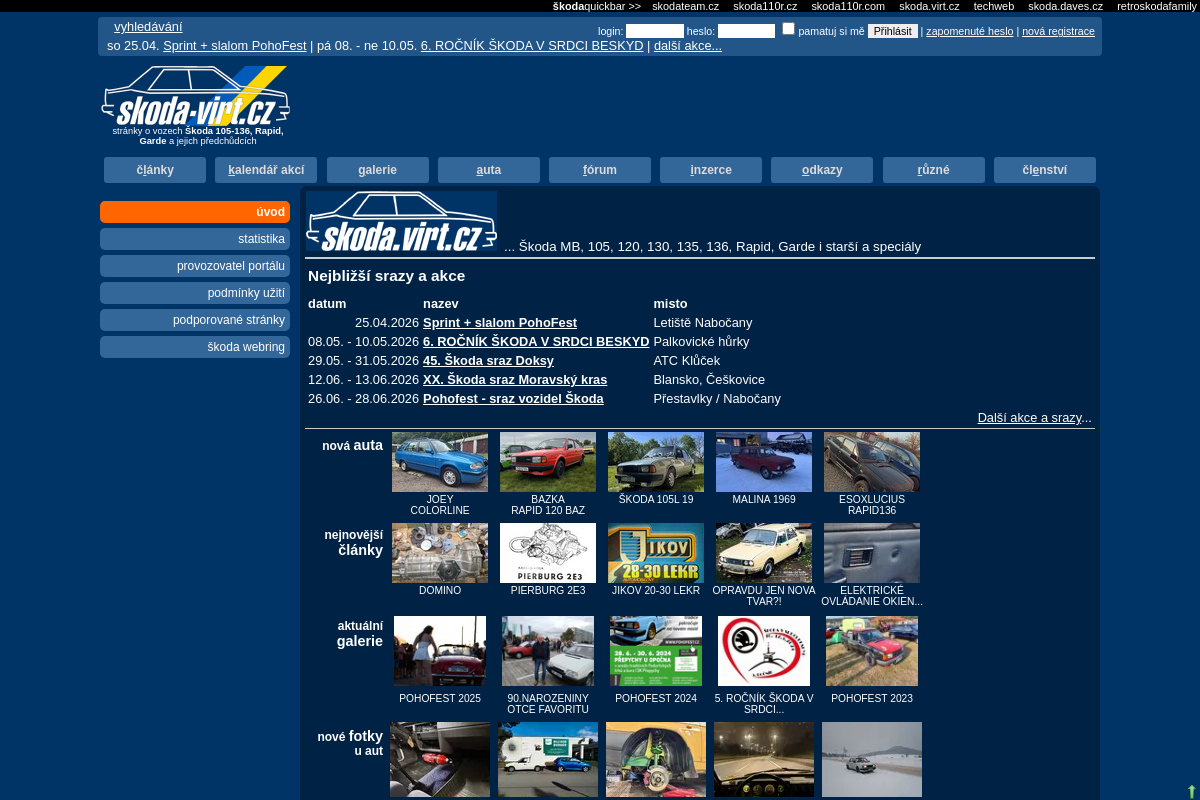Select statistika in the left sidebar
This screenshot has width=1200, height=800.
point(195,239)
